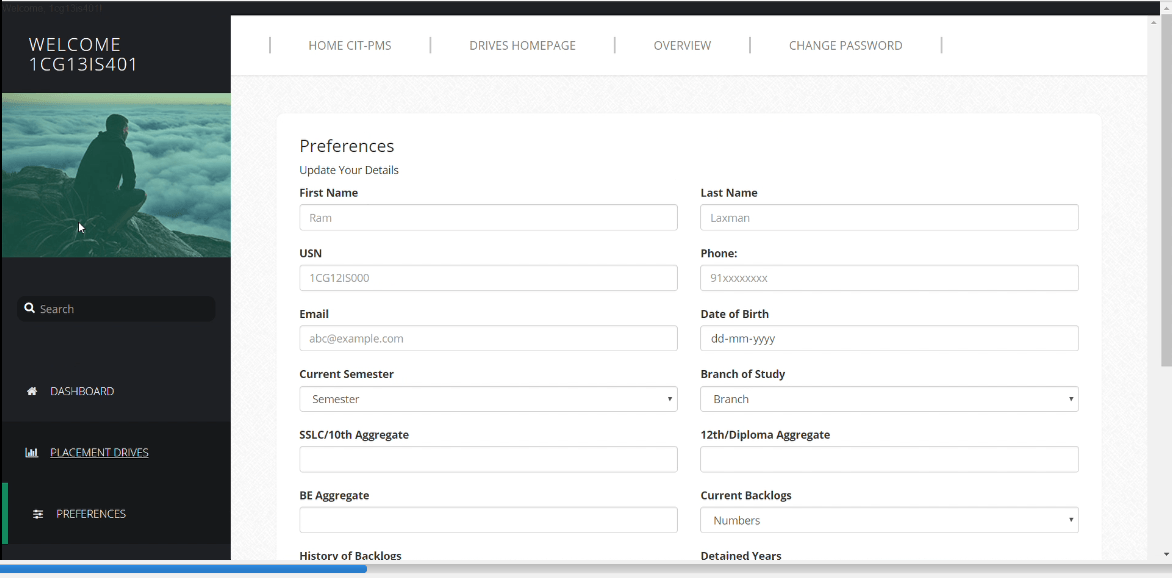Select the Email input box
Image resolution: width=1172 pixels, height=578 pixels.
pyautogui.click(x=488, y=338)
